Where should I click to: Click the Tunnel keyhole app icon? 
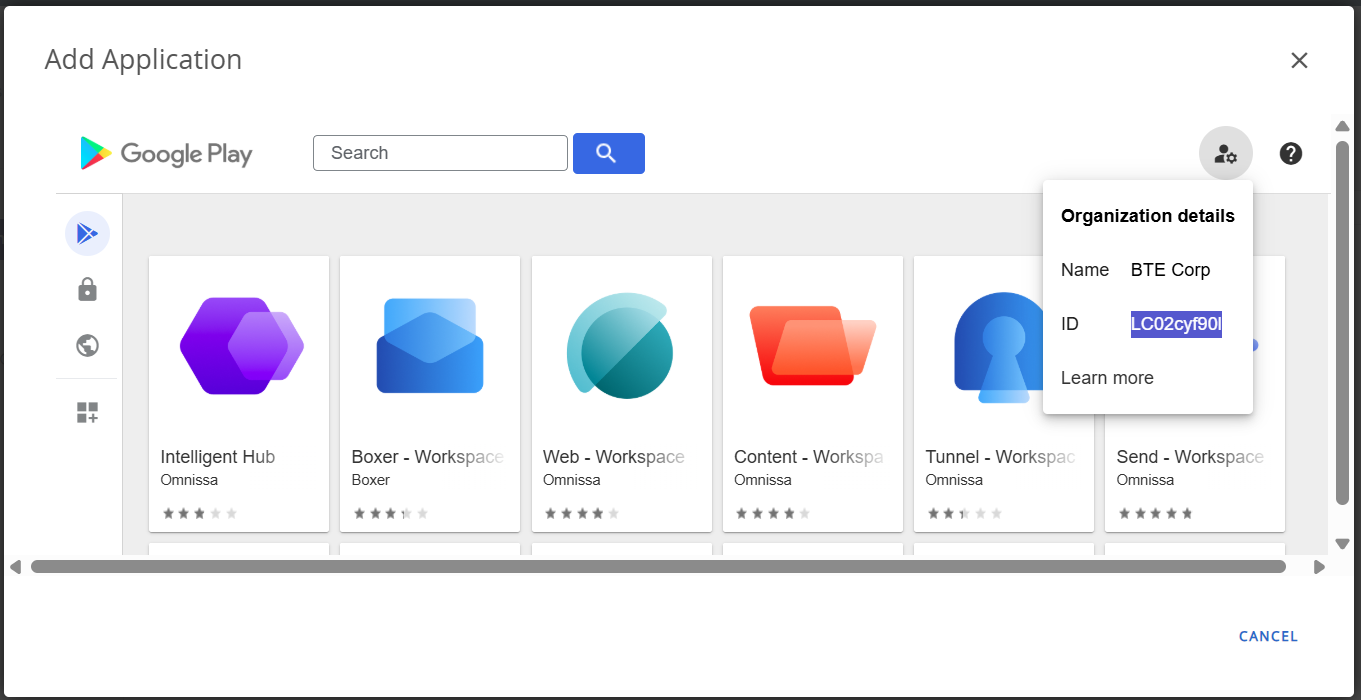[1000, 348]
